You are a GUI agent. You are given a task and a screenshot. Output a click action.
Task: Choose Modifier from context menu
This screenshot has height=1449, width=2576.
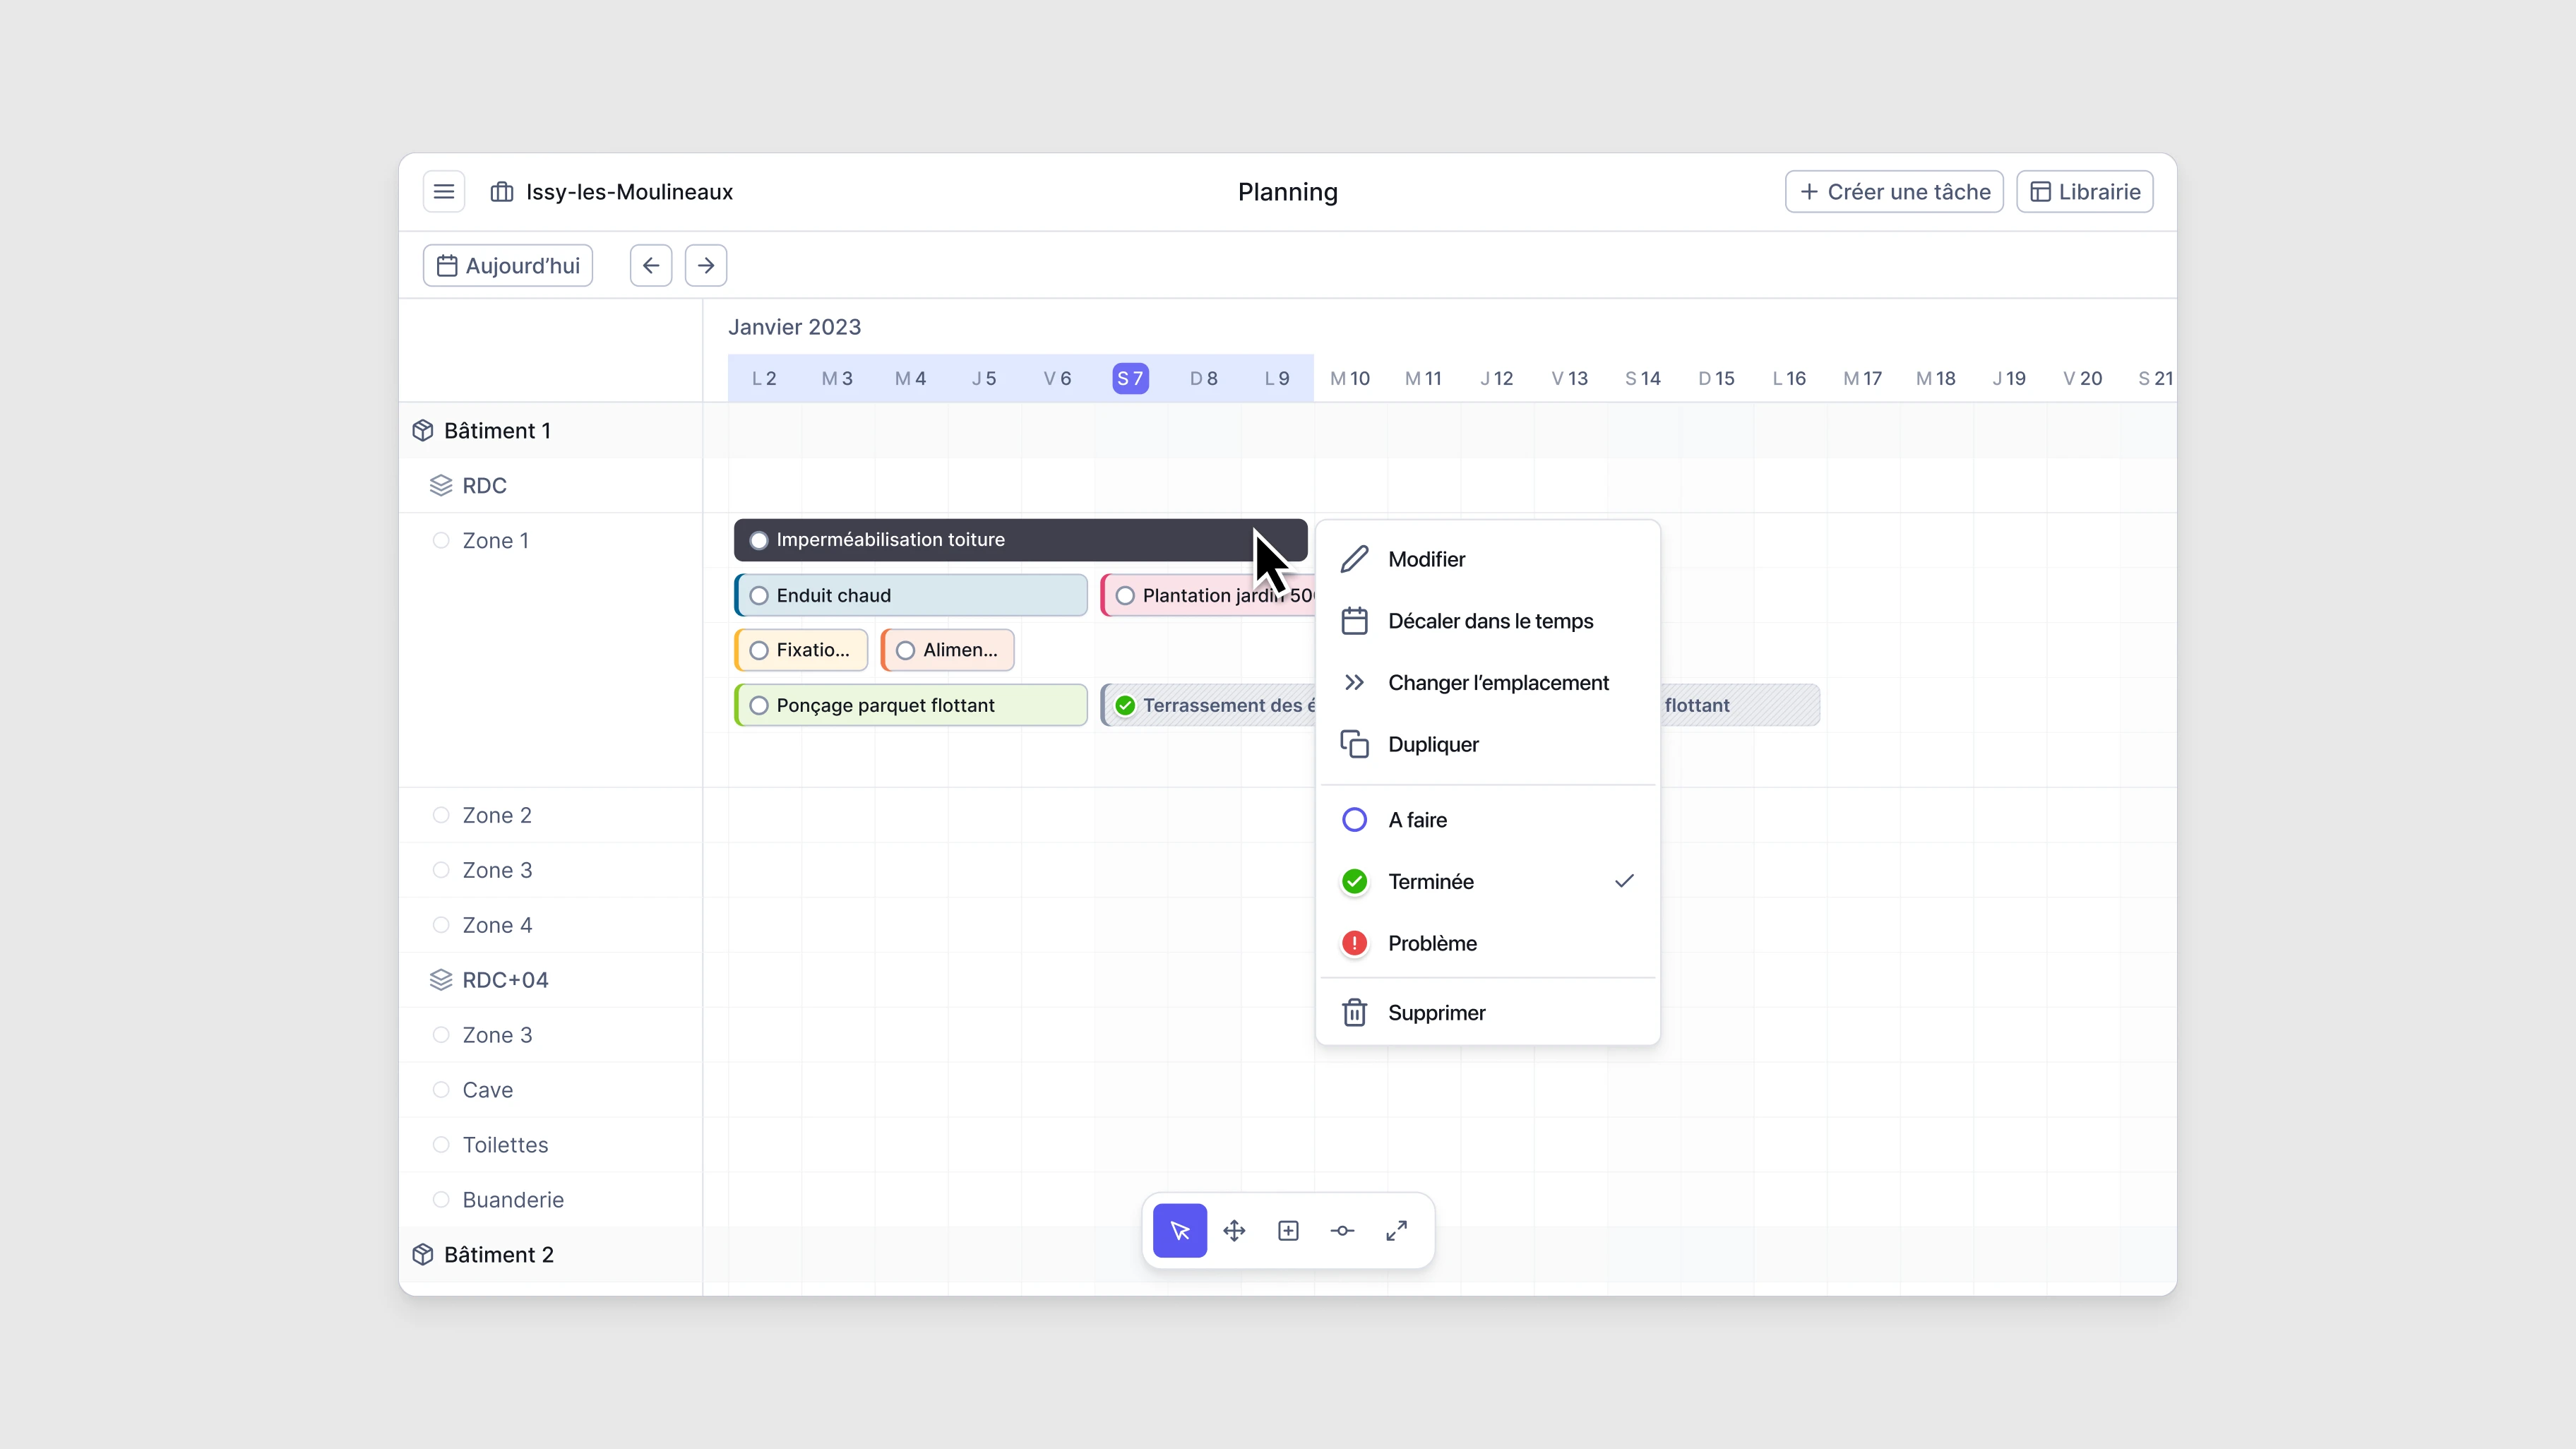point(1426,559)
